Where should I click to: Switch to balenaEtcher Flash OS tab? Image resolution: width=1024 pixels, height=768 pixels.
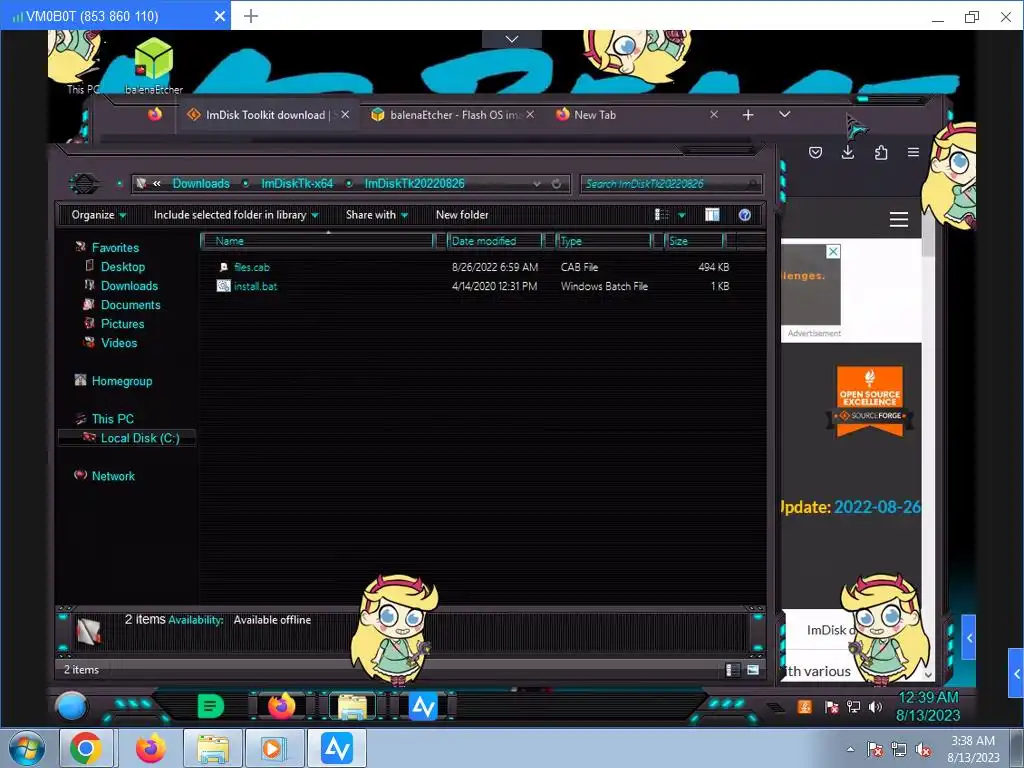[x=452, y=115]
